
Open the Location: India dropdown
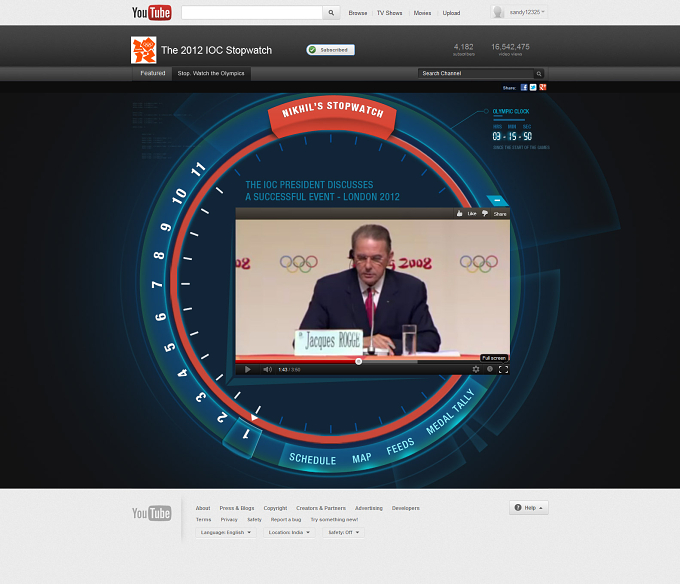pyautogui.click(x=289, y=532)
